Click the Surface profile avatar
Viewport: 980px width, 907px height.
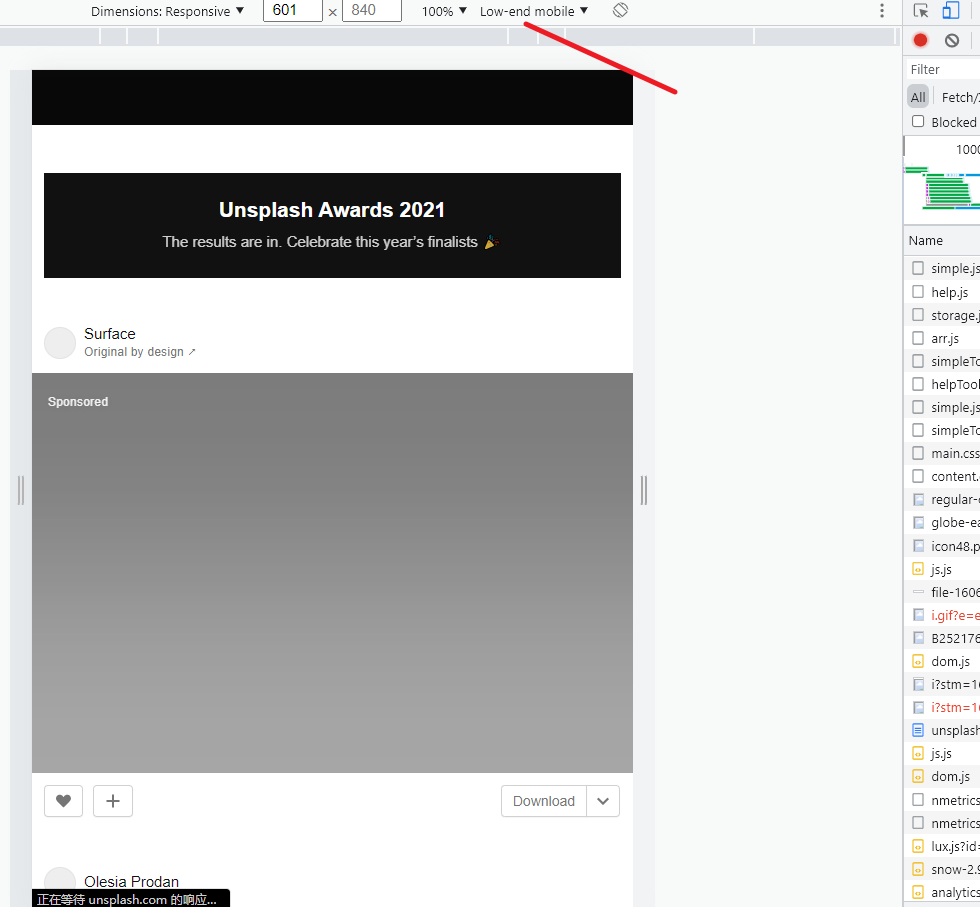coord(60,343)
